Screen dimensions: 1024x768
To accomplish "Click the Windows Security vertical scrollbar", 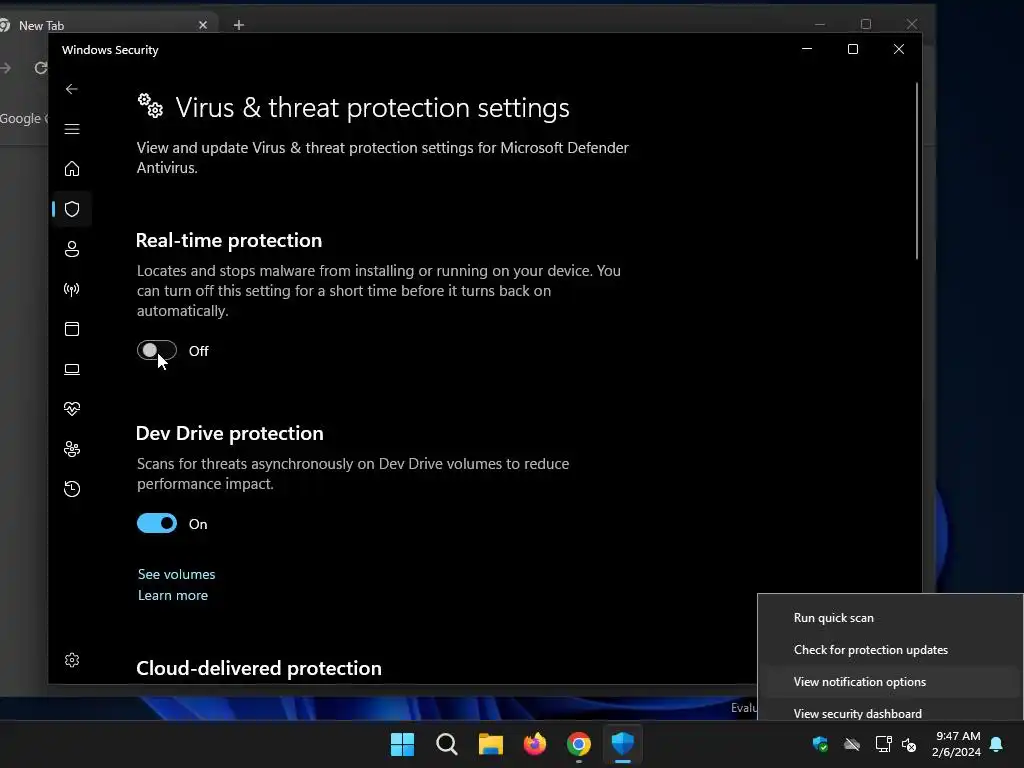I will [x=916, y=171].
